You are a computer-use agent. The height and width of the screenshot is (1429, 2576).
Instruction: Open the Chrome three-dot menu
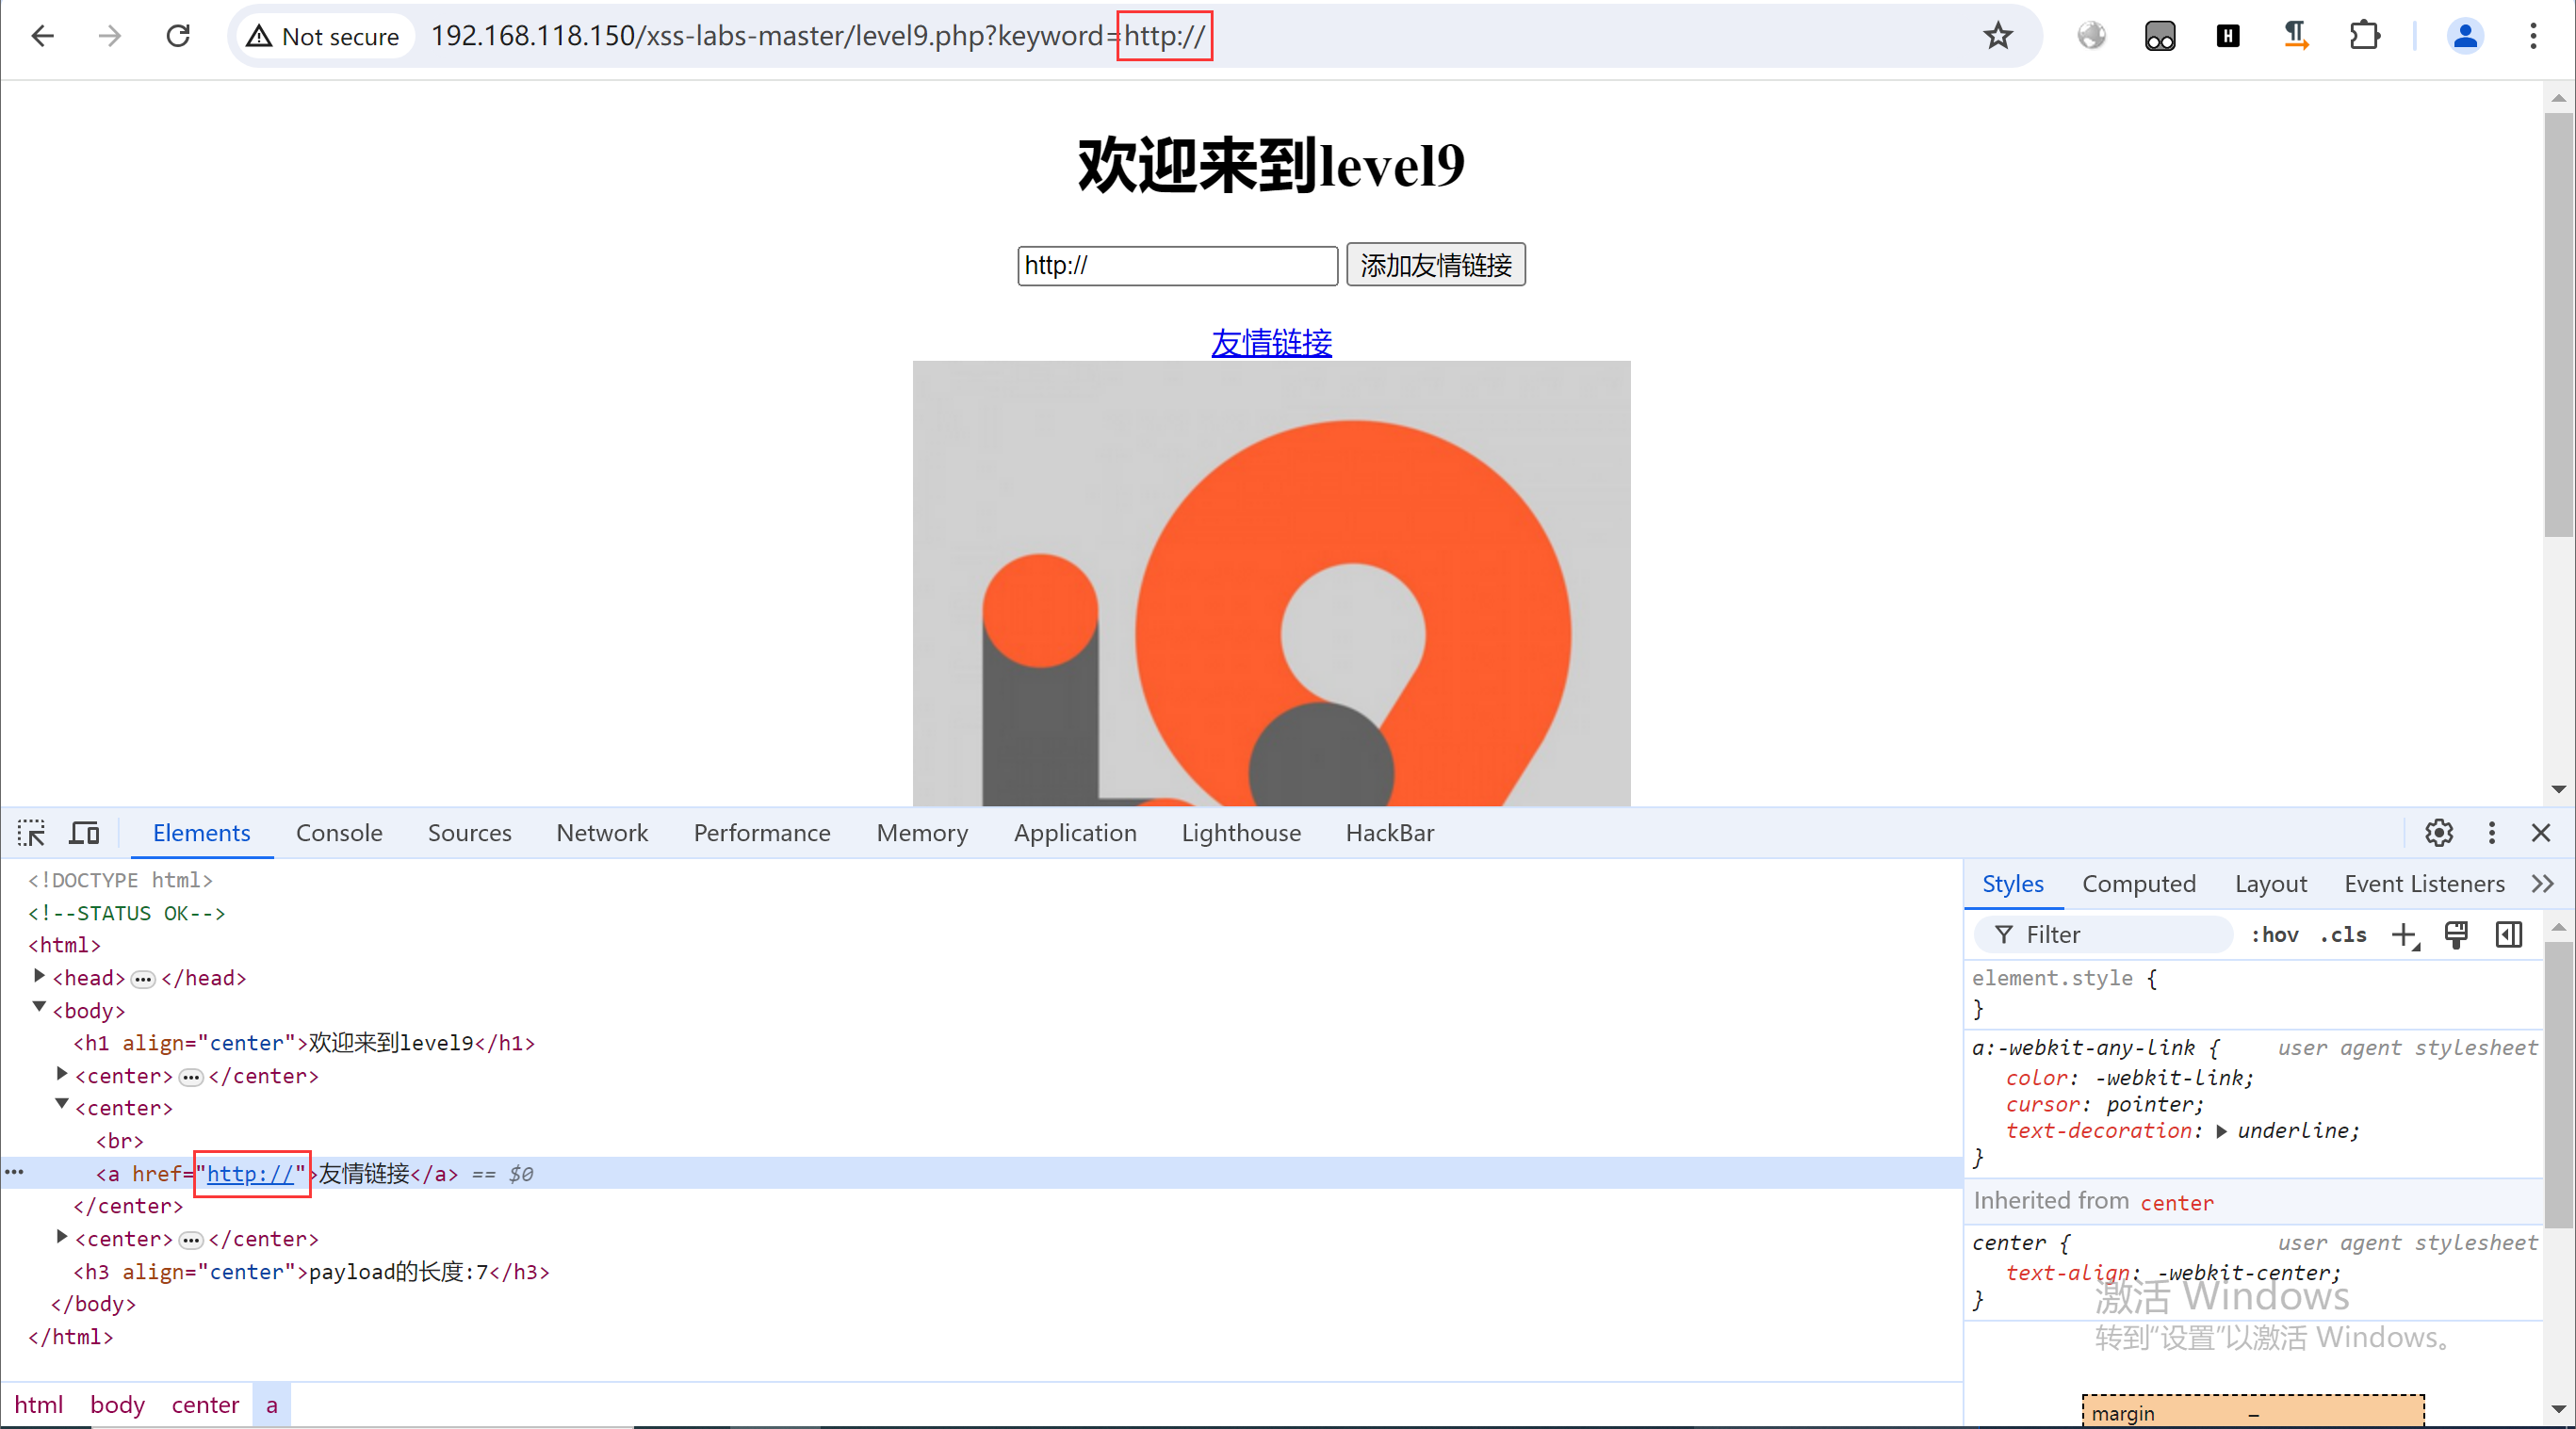point(2533,36)
